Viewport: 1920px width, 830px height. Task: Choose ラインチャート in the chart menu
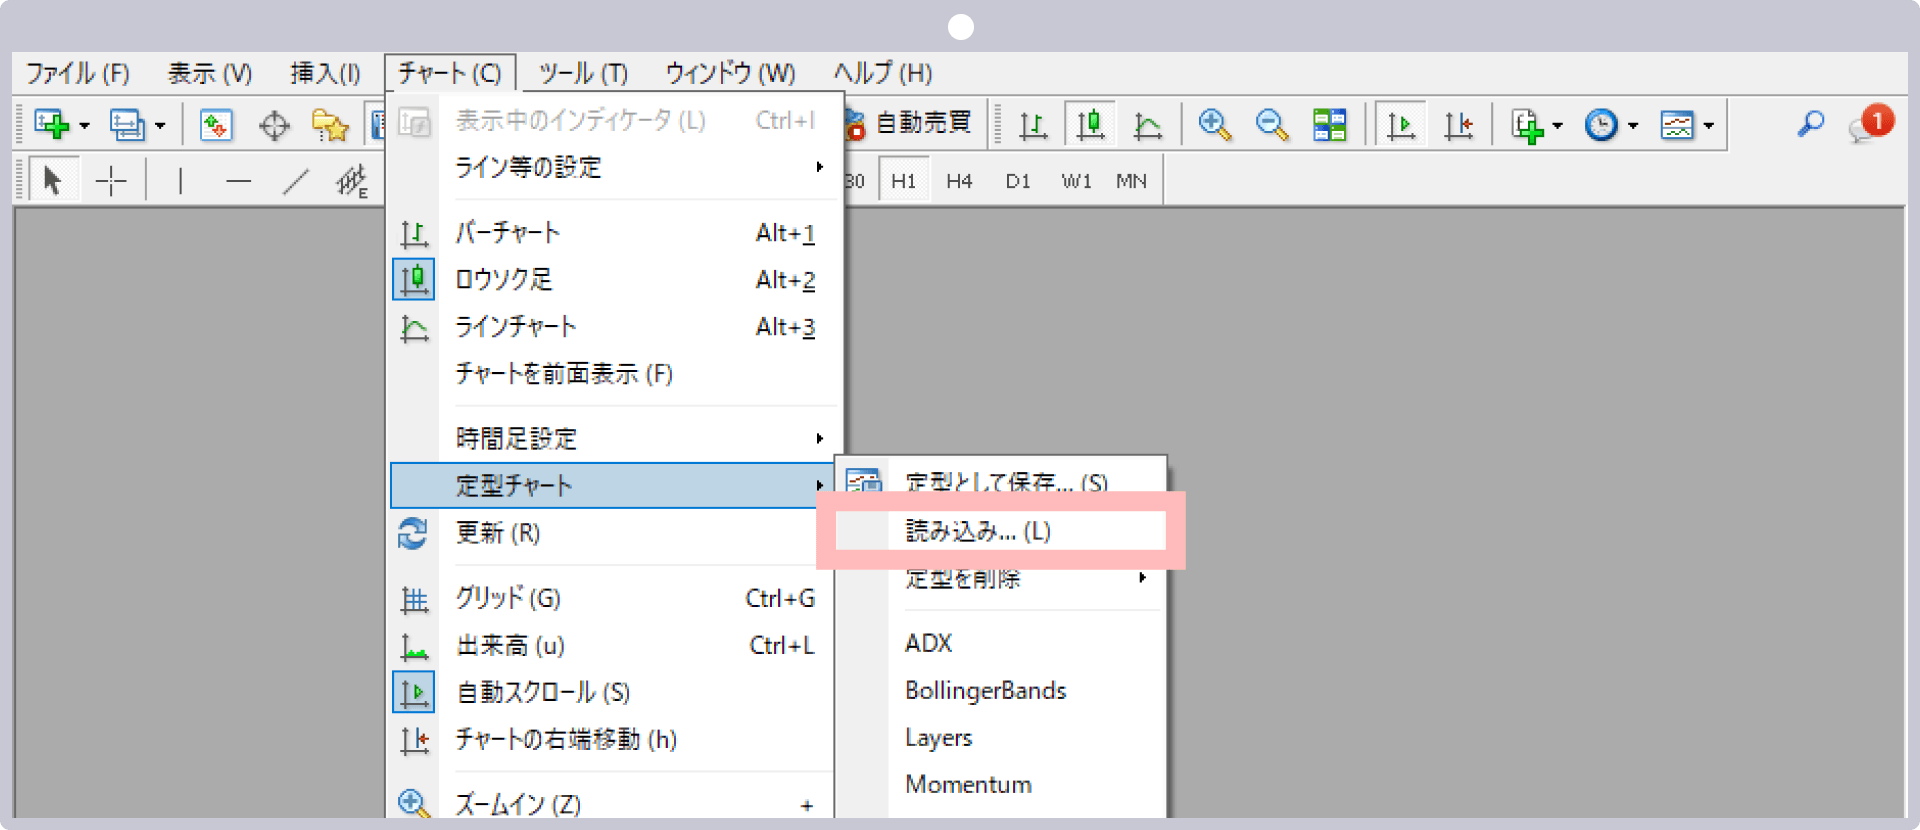click(x=612, y=327)
